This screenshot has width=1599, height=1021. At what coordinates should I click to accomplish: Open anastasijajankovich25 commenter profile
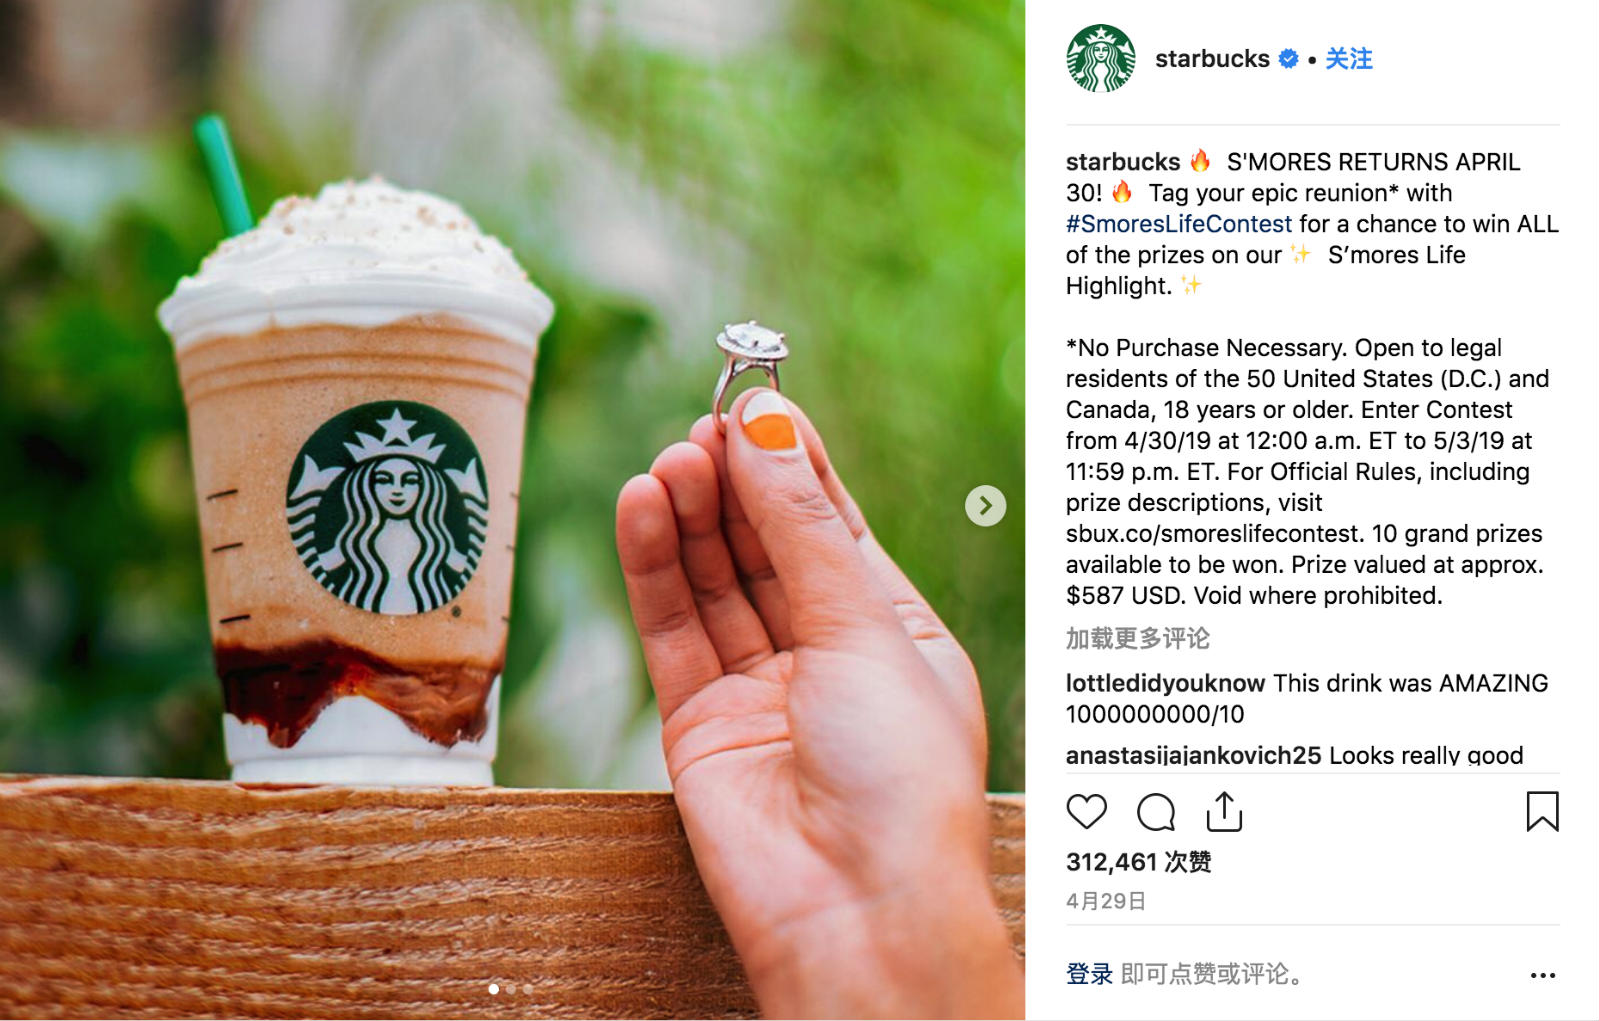1193,755
